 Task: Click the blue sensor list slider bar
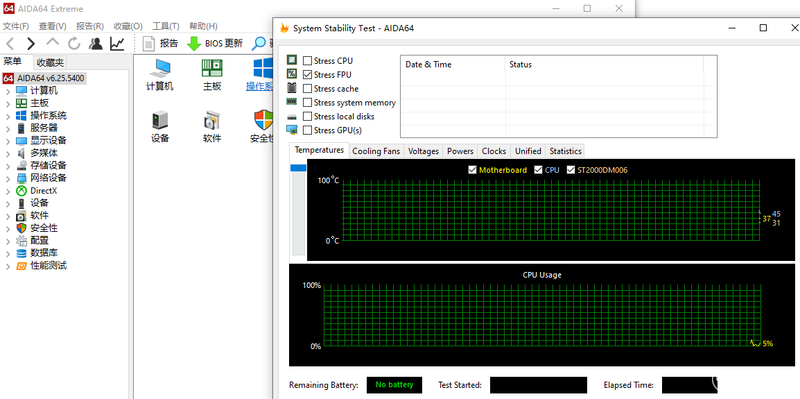pos(298,168)
